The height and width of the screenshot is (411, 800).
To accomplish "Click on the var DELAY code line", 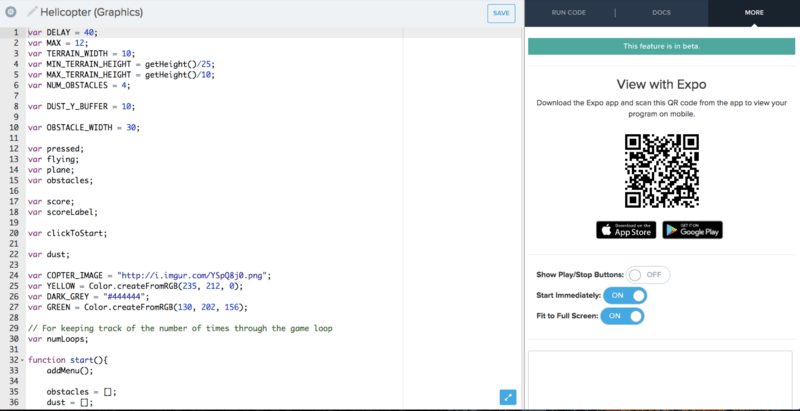I will 60,32.
